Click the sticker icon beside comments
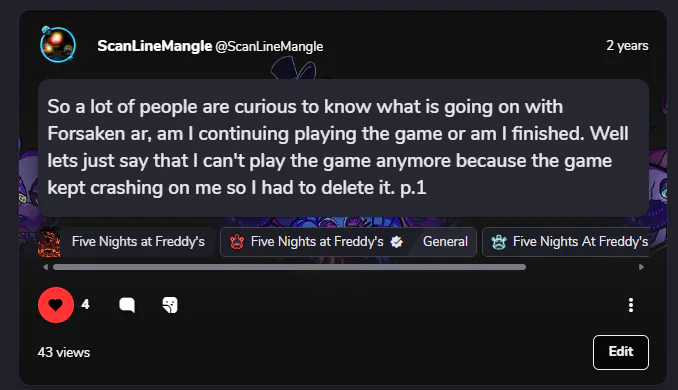Screen dimensions: 678x390 tap(170, 305)
